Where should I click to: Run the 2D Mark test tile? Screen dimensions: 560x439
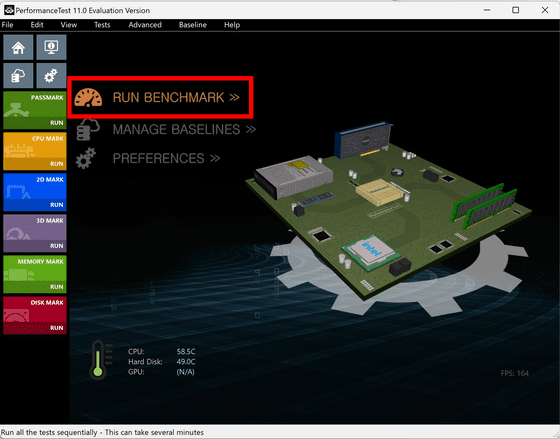tap(35, 192)
